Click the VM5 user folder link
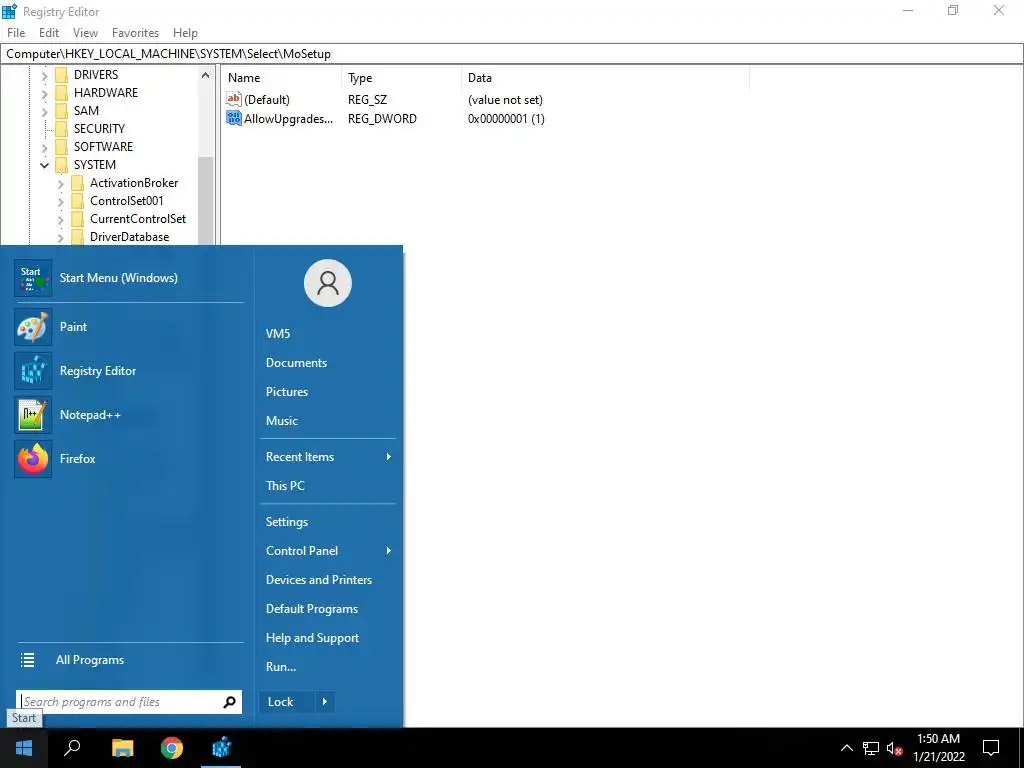 [x=278, y=334]
